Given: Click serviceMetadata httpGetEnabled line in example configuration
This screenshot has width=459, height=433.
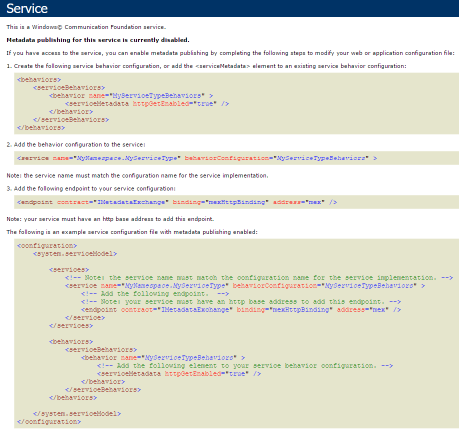Looking at the screenshot, I should (179, 374).
